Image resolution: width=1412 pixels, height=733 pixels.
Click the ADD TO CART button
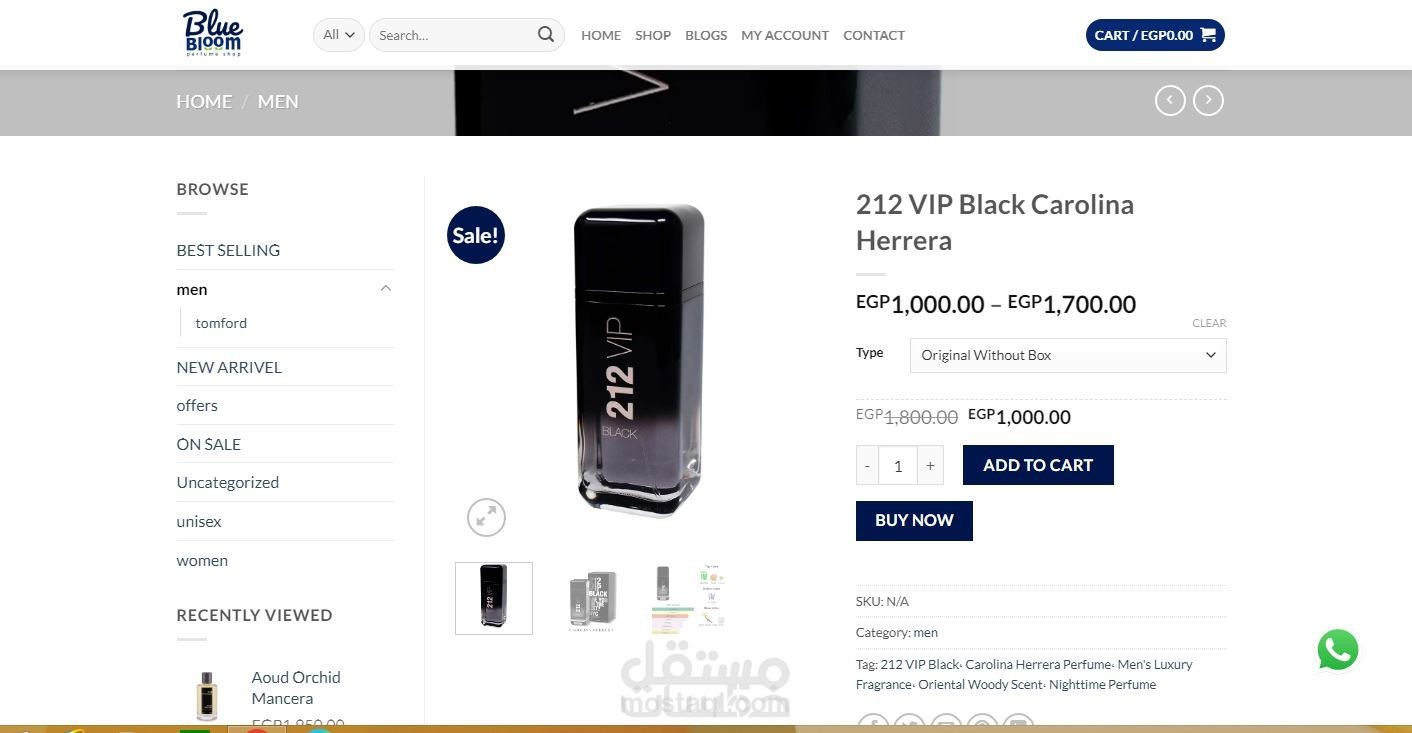(1038, 465)
